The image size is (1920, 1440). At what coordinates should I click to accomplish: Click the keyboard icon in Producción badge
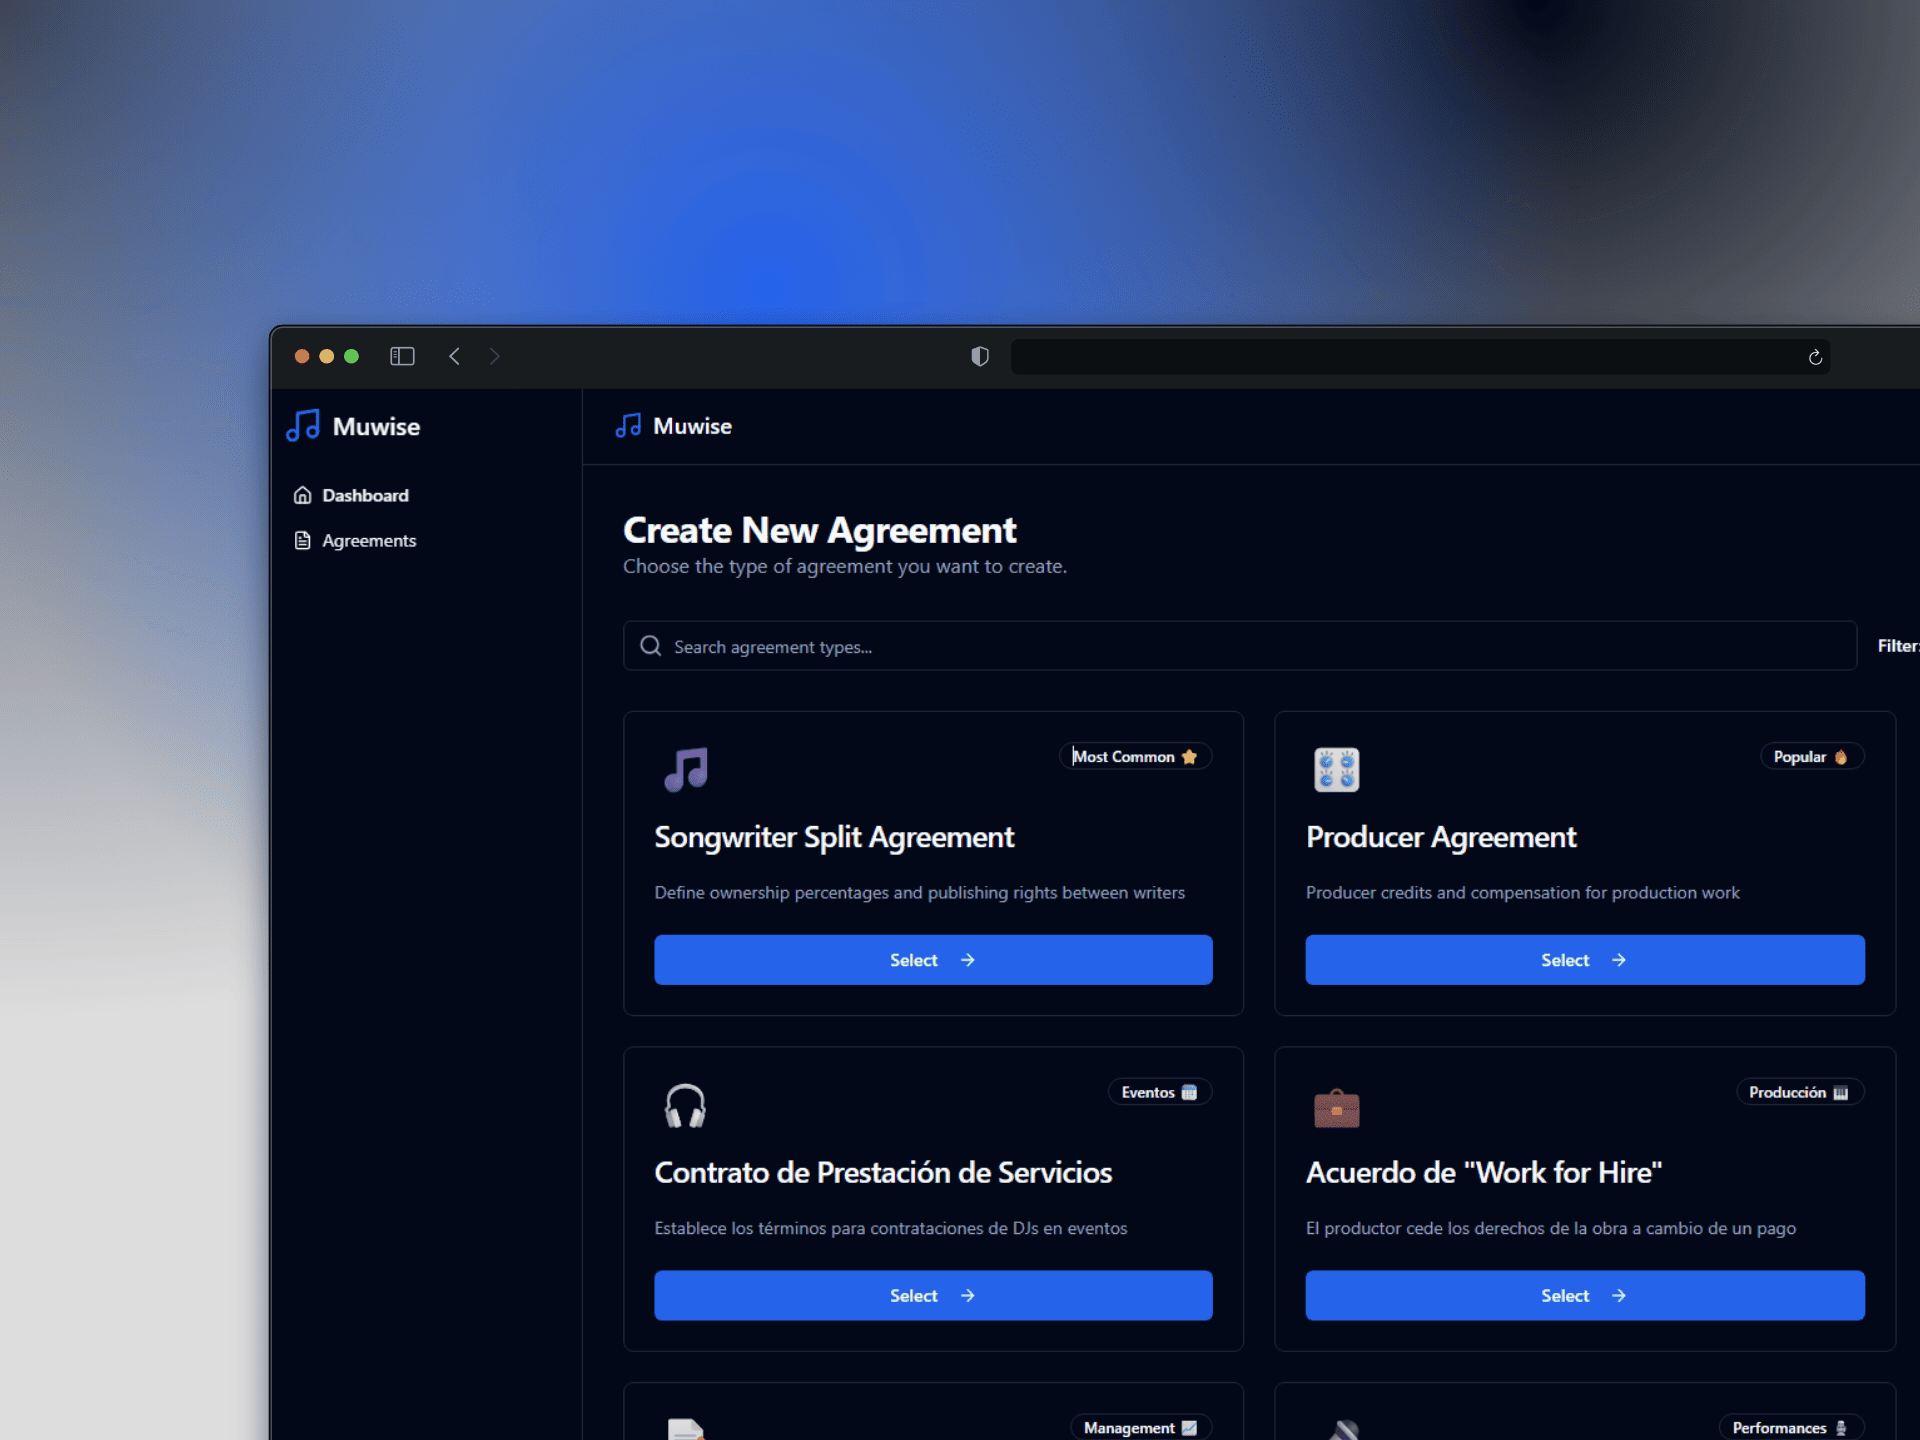tap(1840, 1092)
